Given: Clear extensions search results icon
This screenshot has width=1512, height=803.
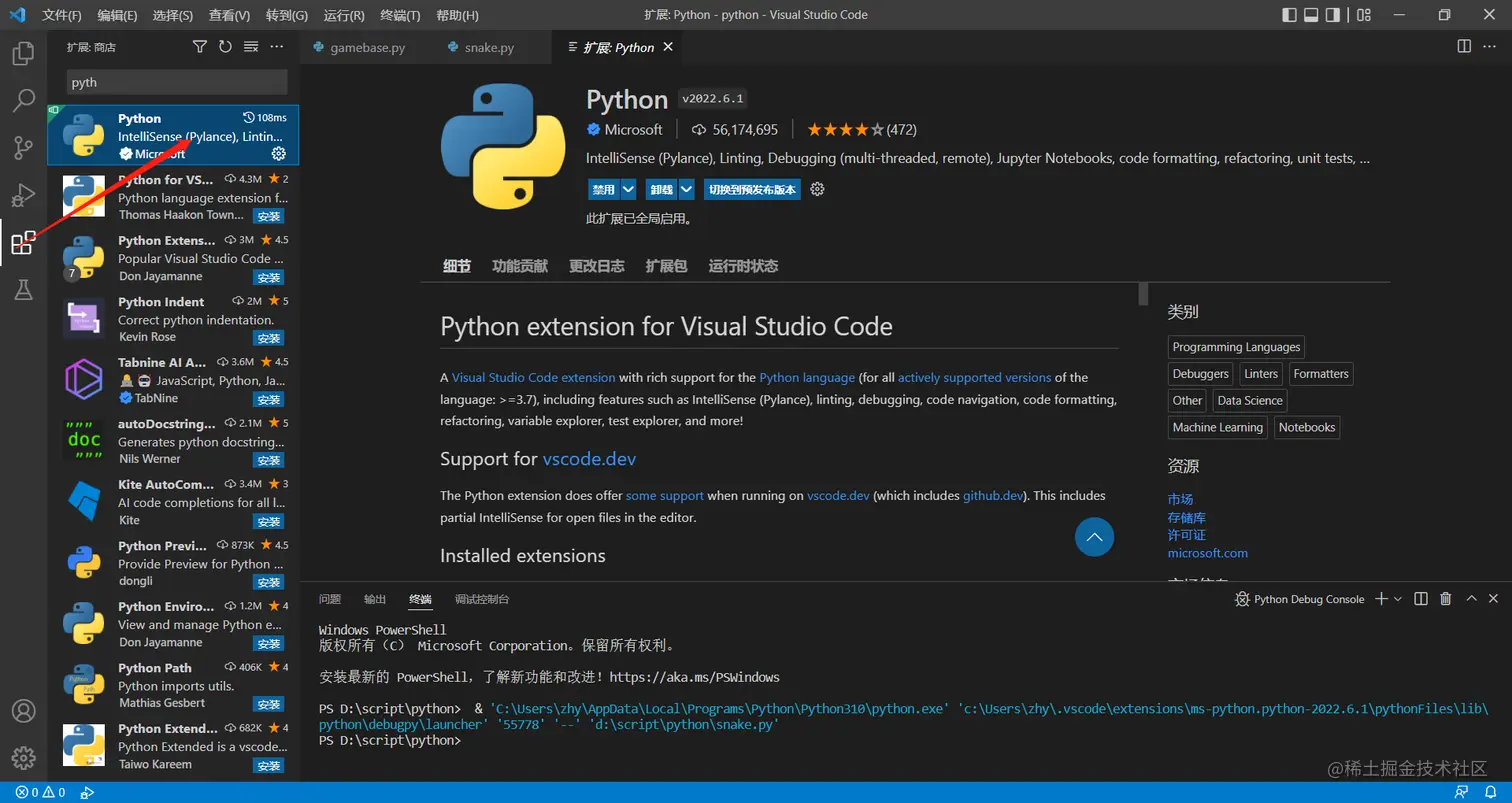Looking at the screenshot, I should 251,47.
